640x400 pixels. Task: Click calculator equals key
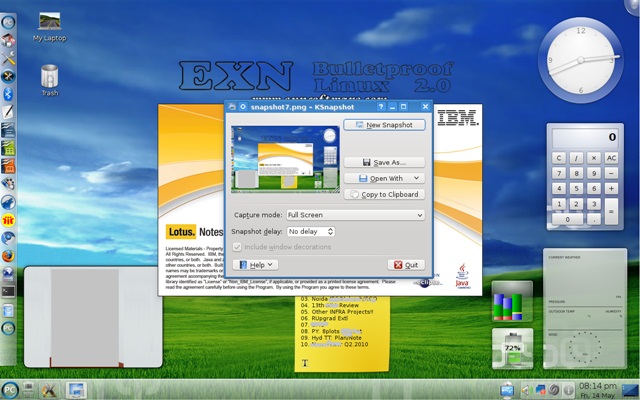(611, 211)
